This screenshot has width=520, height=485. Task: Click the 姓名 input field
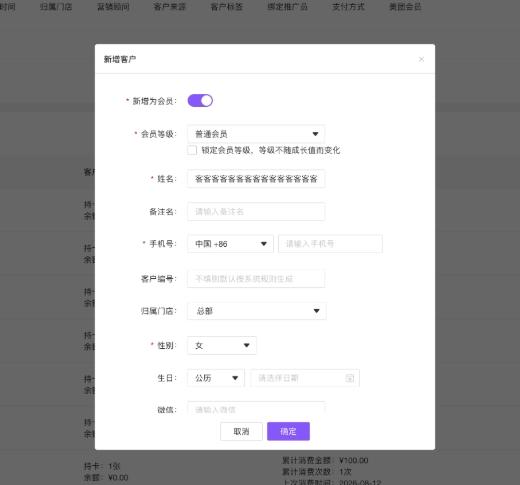click(x=256, y=179)
